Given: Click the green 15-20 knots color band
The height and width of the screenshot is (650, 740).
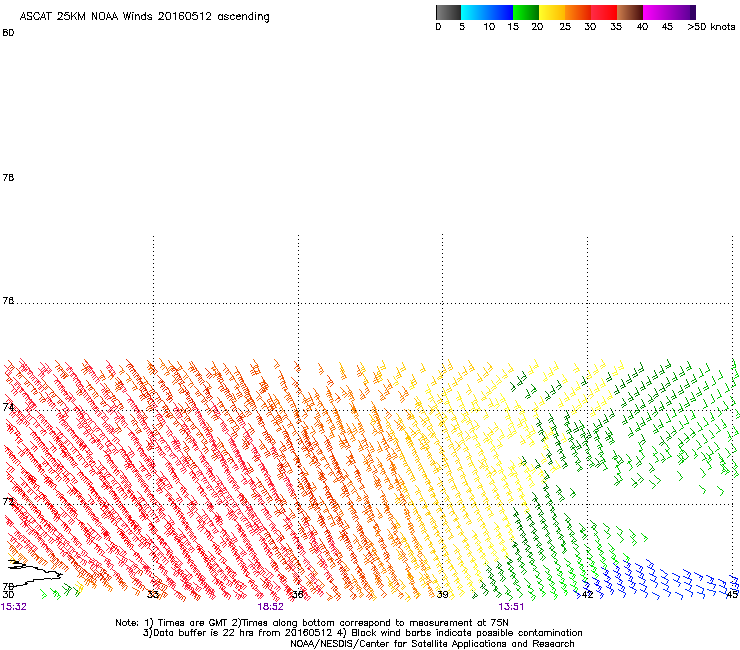Looking at the screenshot, I should pyautogui.click(x=526, y=12).
